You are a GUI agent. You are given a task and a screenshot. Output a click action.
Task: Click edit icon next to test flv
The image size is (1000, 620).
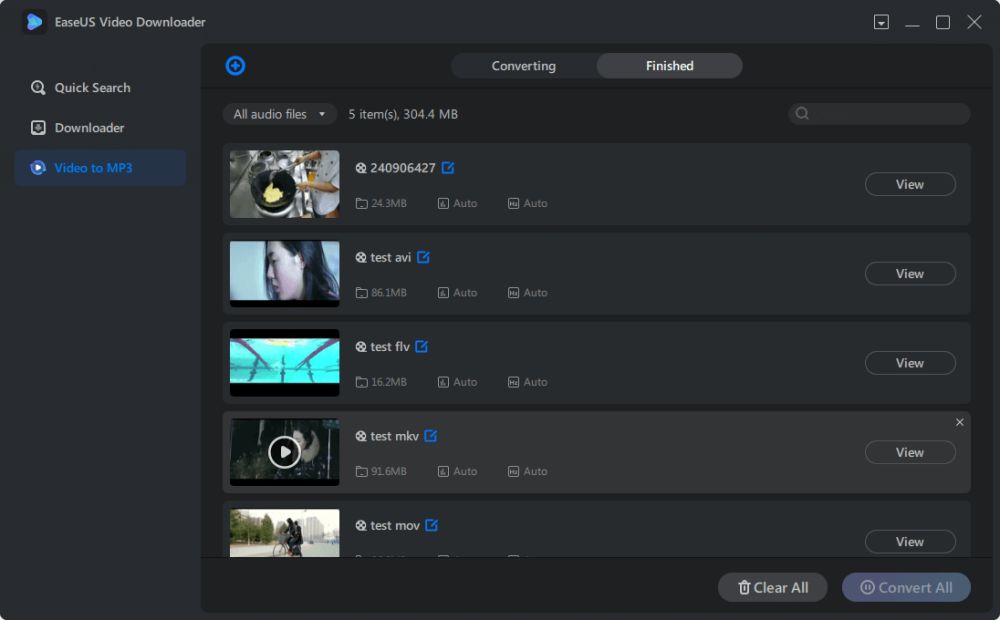pos(421,347)
